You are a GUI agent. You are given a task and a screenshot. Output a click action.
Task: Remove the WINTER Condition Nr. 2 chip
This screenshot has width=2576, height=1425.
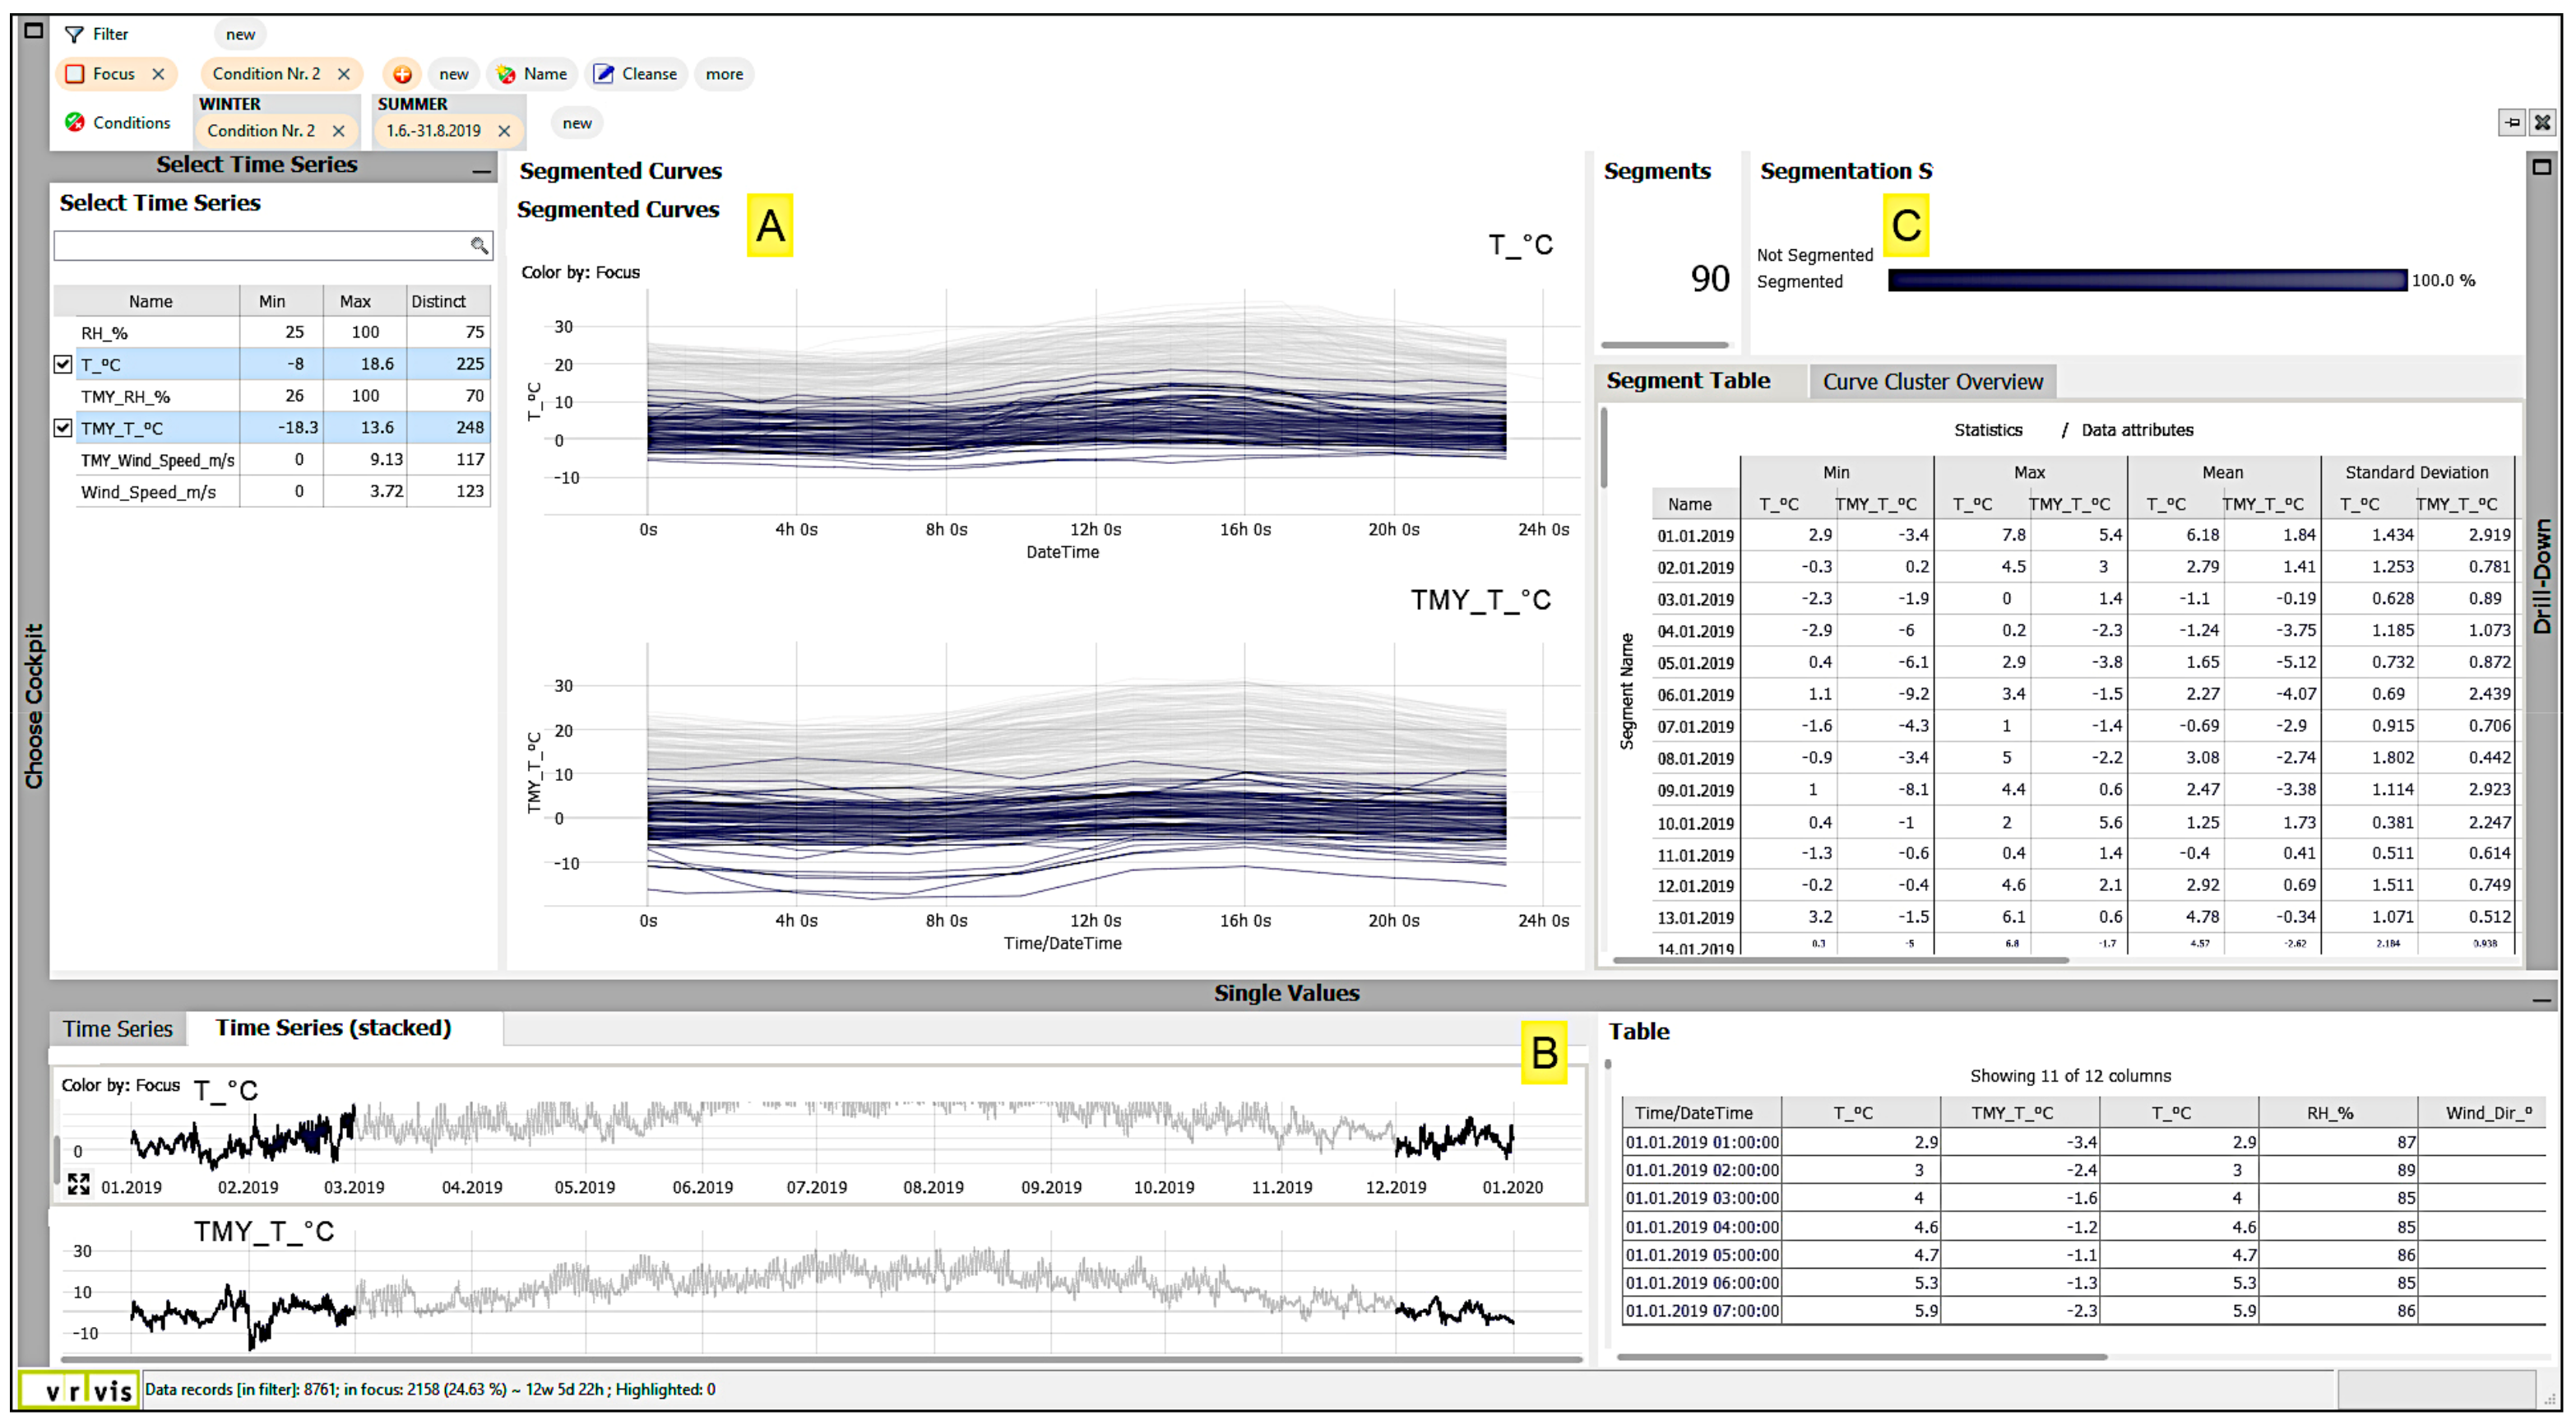tap(338, 131)
